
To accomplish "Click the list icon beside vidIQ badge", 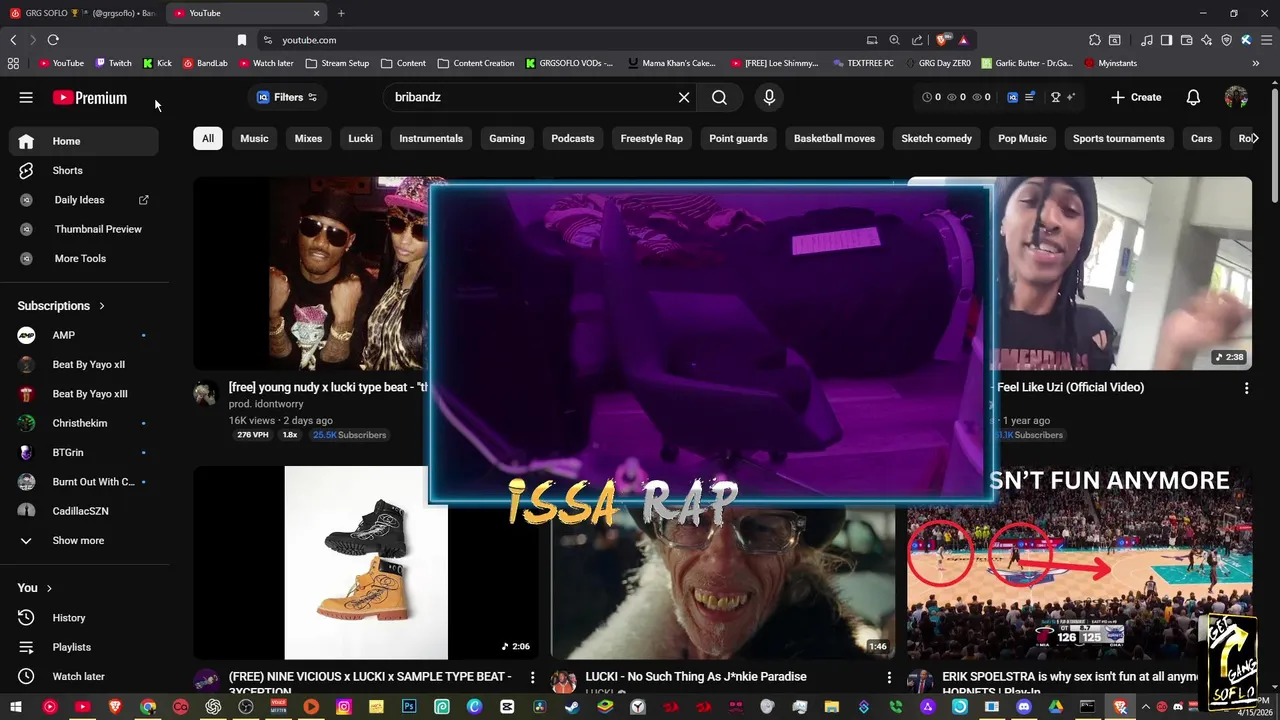I will 1029,97.
